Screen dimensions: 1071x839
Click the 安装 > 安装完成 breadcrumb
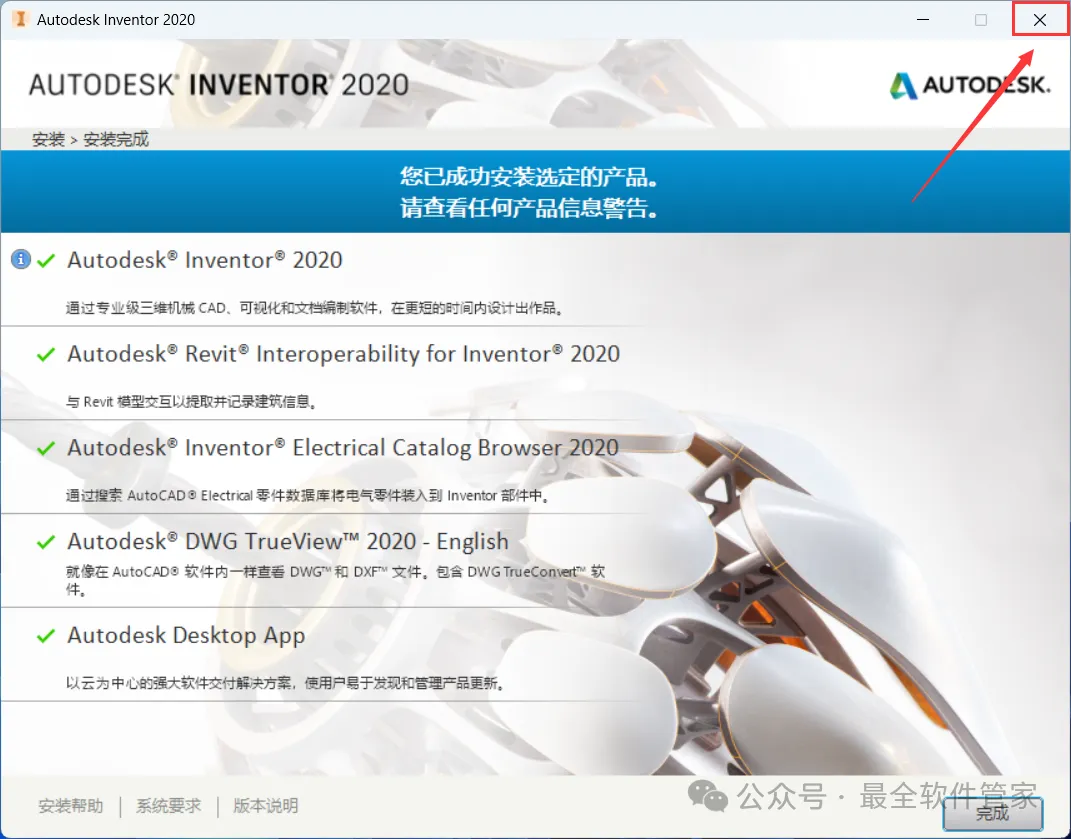(90, 139)
